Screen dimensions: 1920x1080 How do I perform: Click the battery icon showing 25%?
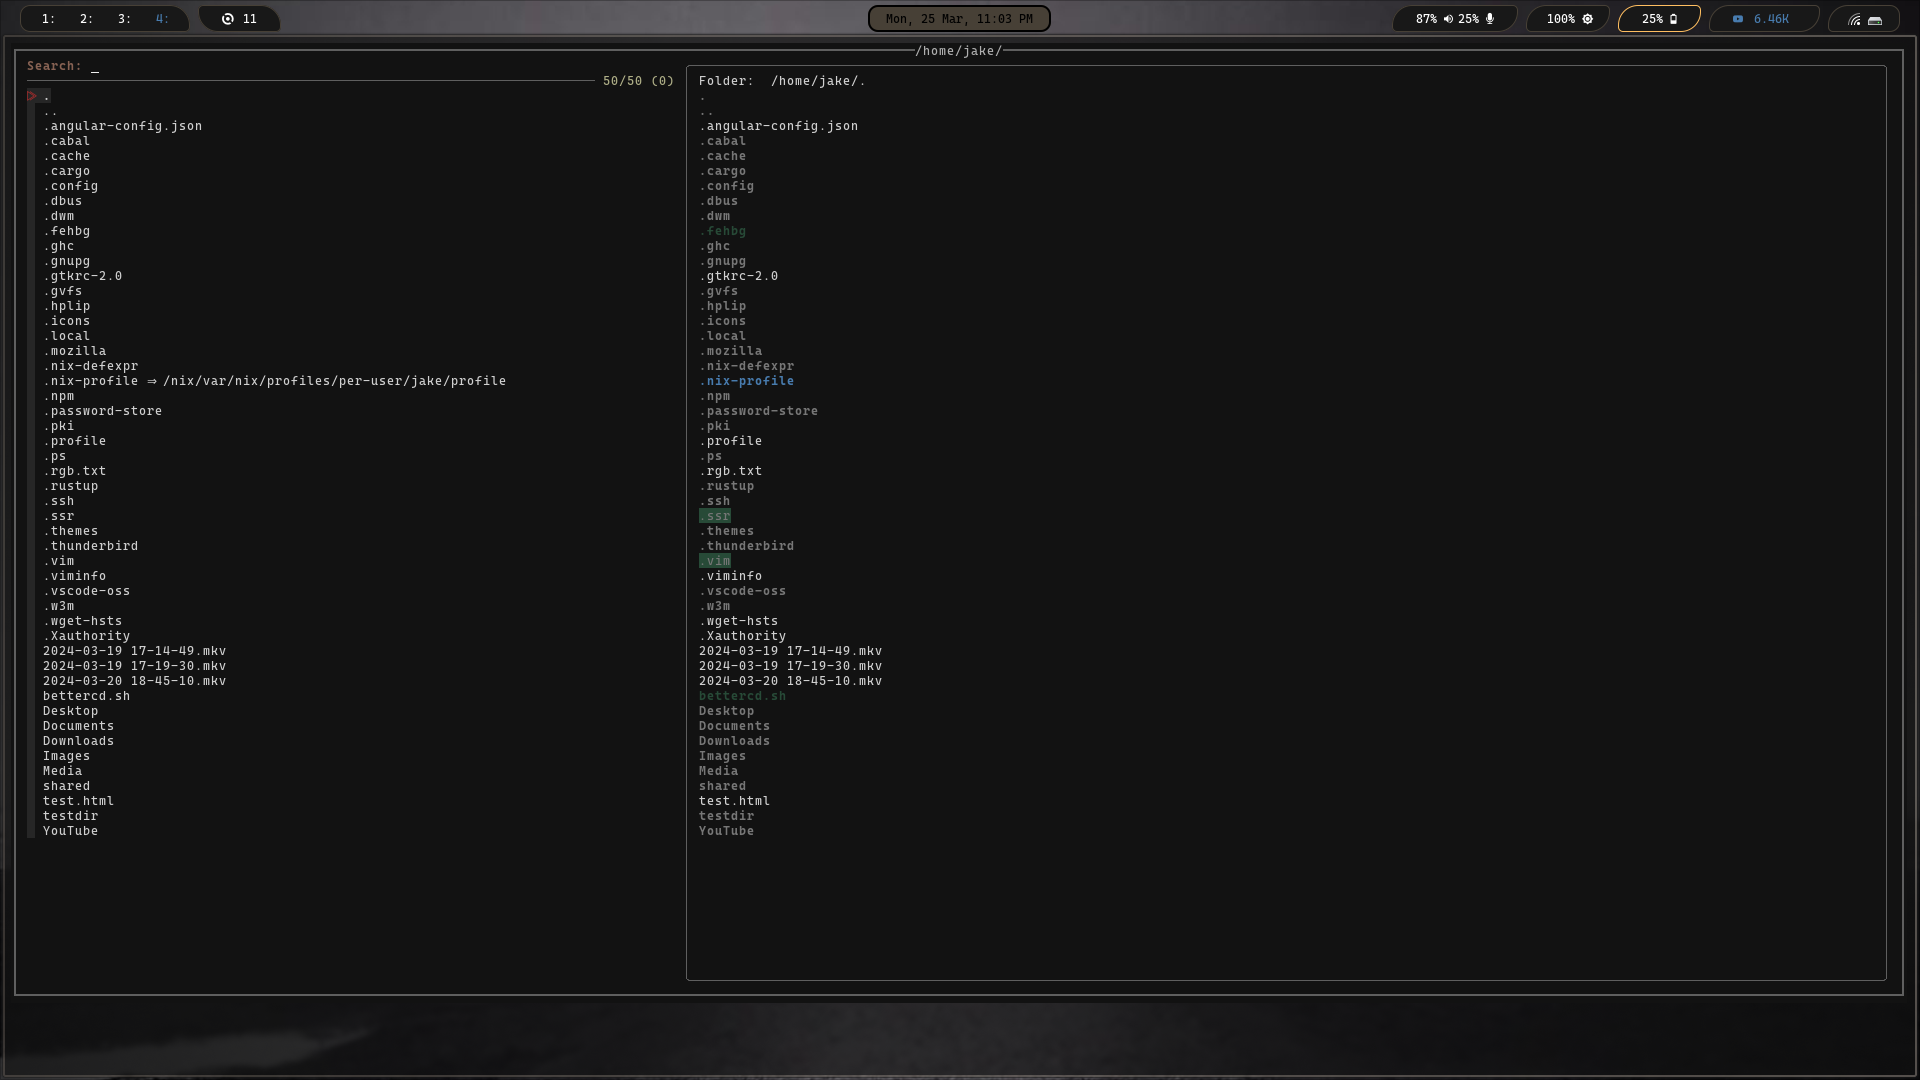click(1673, 19)
